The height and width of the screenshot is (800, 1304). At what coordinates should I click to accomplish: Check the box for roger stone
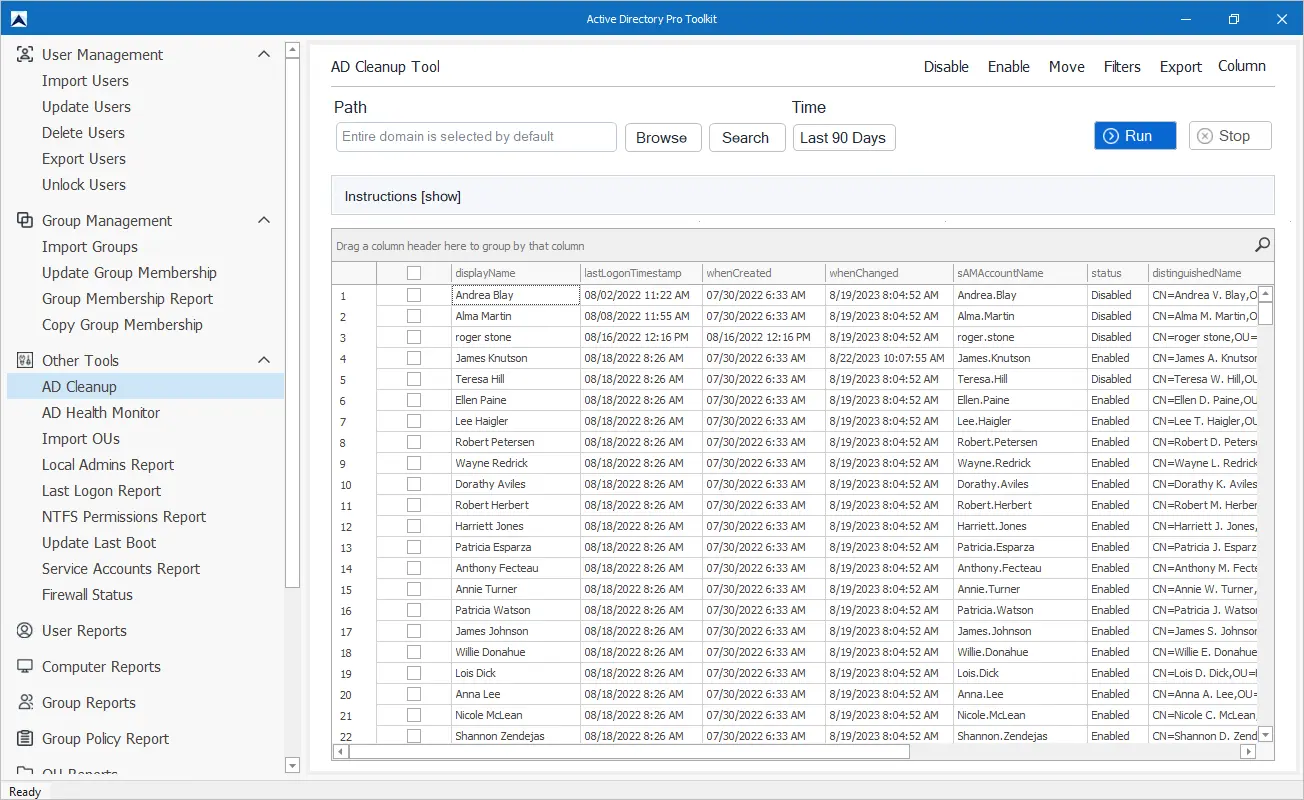pos(414,337)
